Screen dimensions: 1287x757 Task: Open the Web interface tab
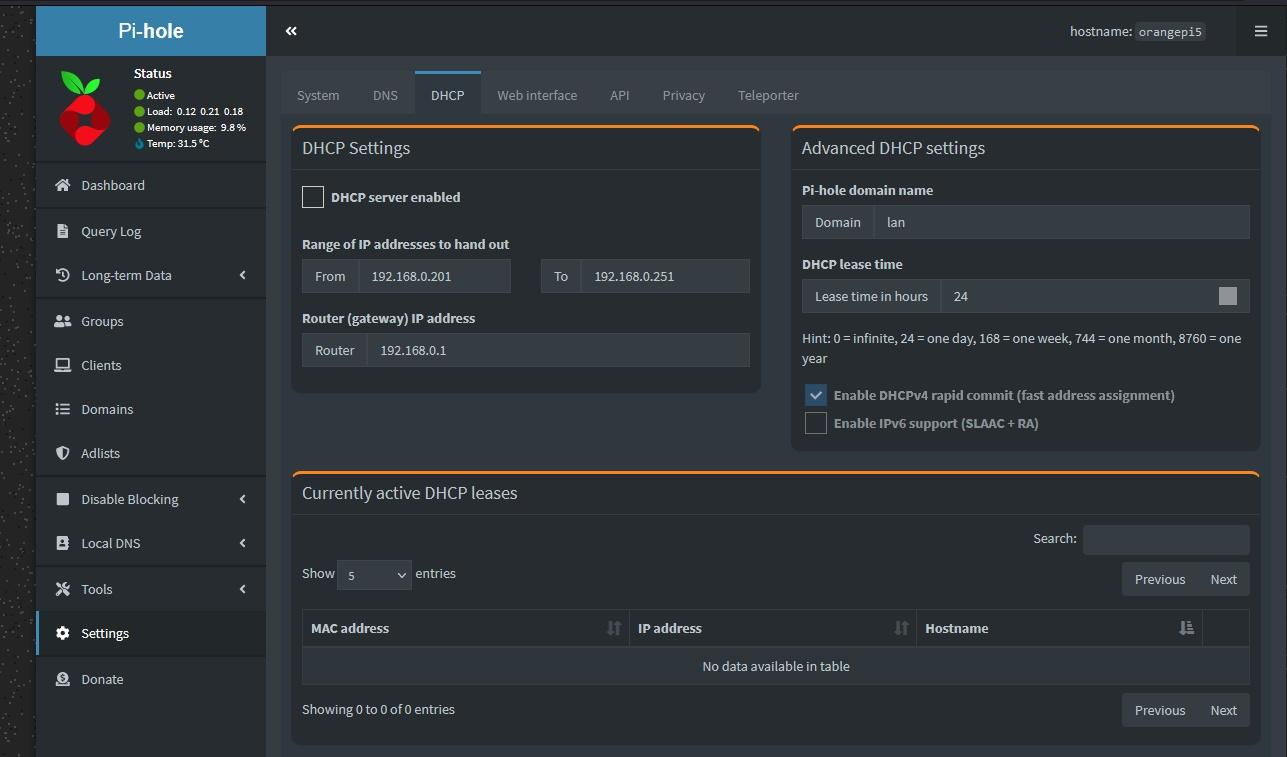pos(537,95)
